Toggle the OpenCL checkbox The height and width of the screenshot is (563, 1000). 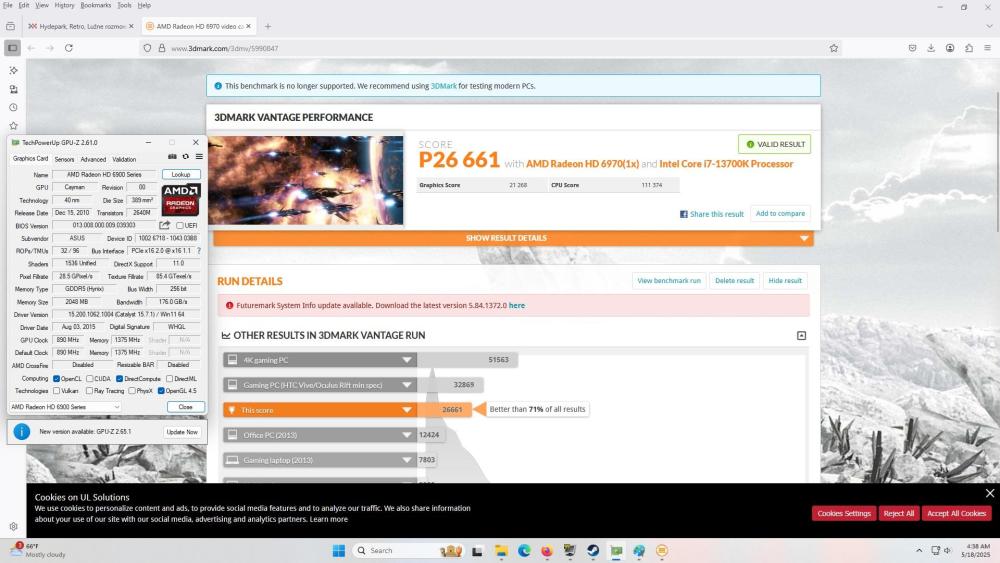(x=56, y=379)
